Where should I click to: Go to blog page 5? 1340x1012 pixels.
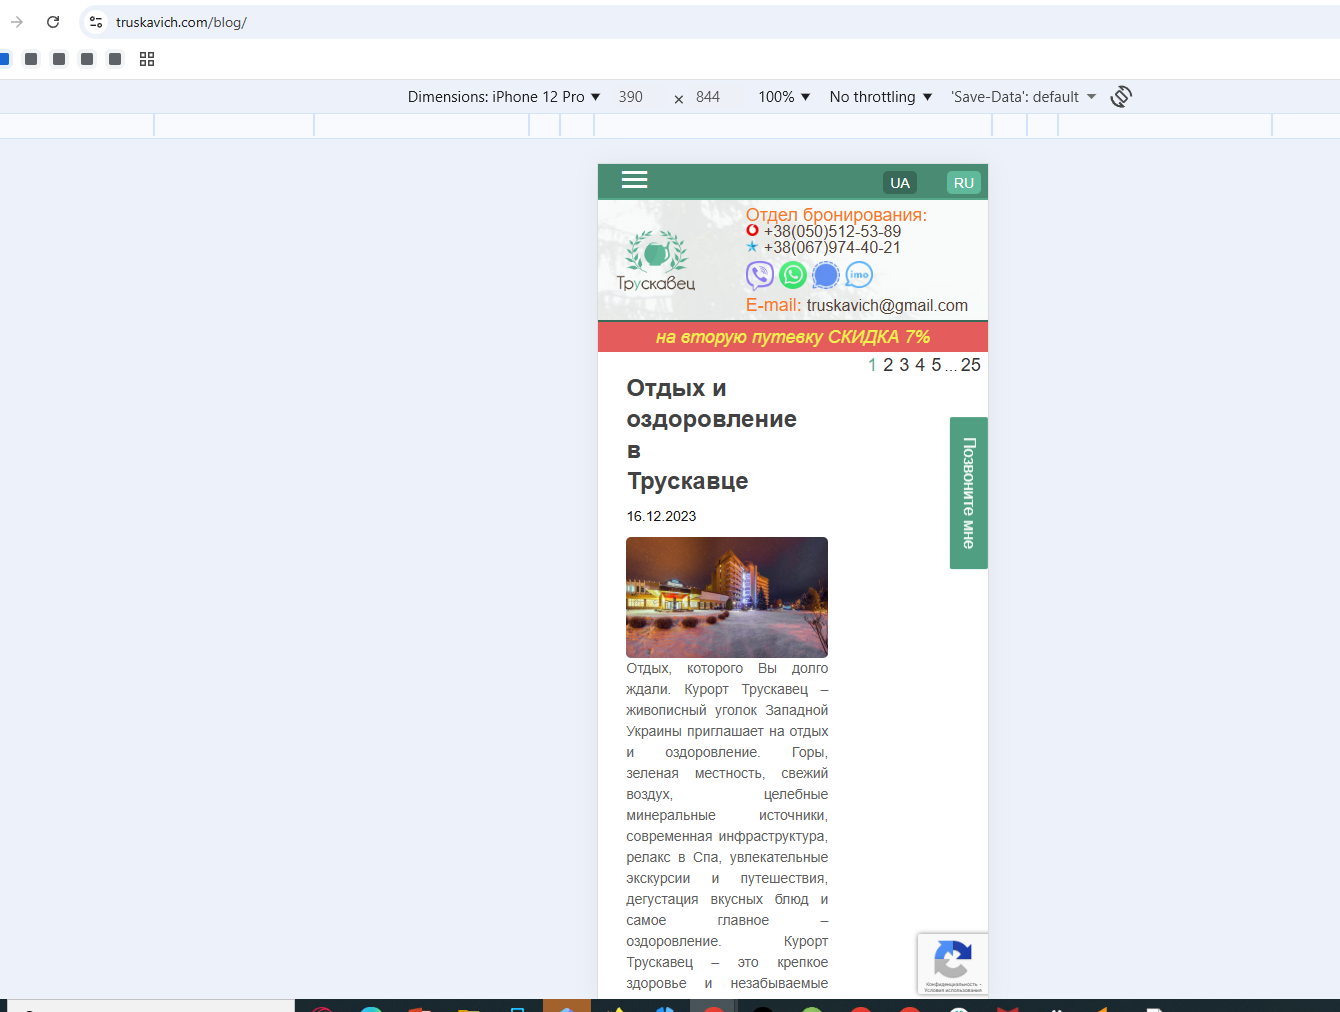(936, 365)
